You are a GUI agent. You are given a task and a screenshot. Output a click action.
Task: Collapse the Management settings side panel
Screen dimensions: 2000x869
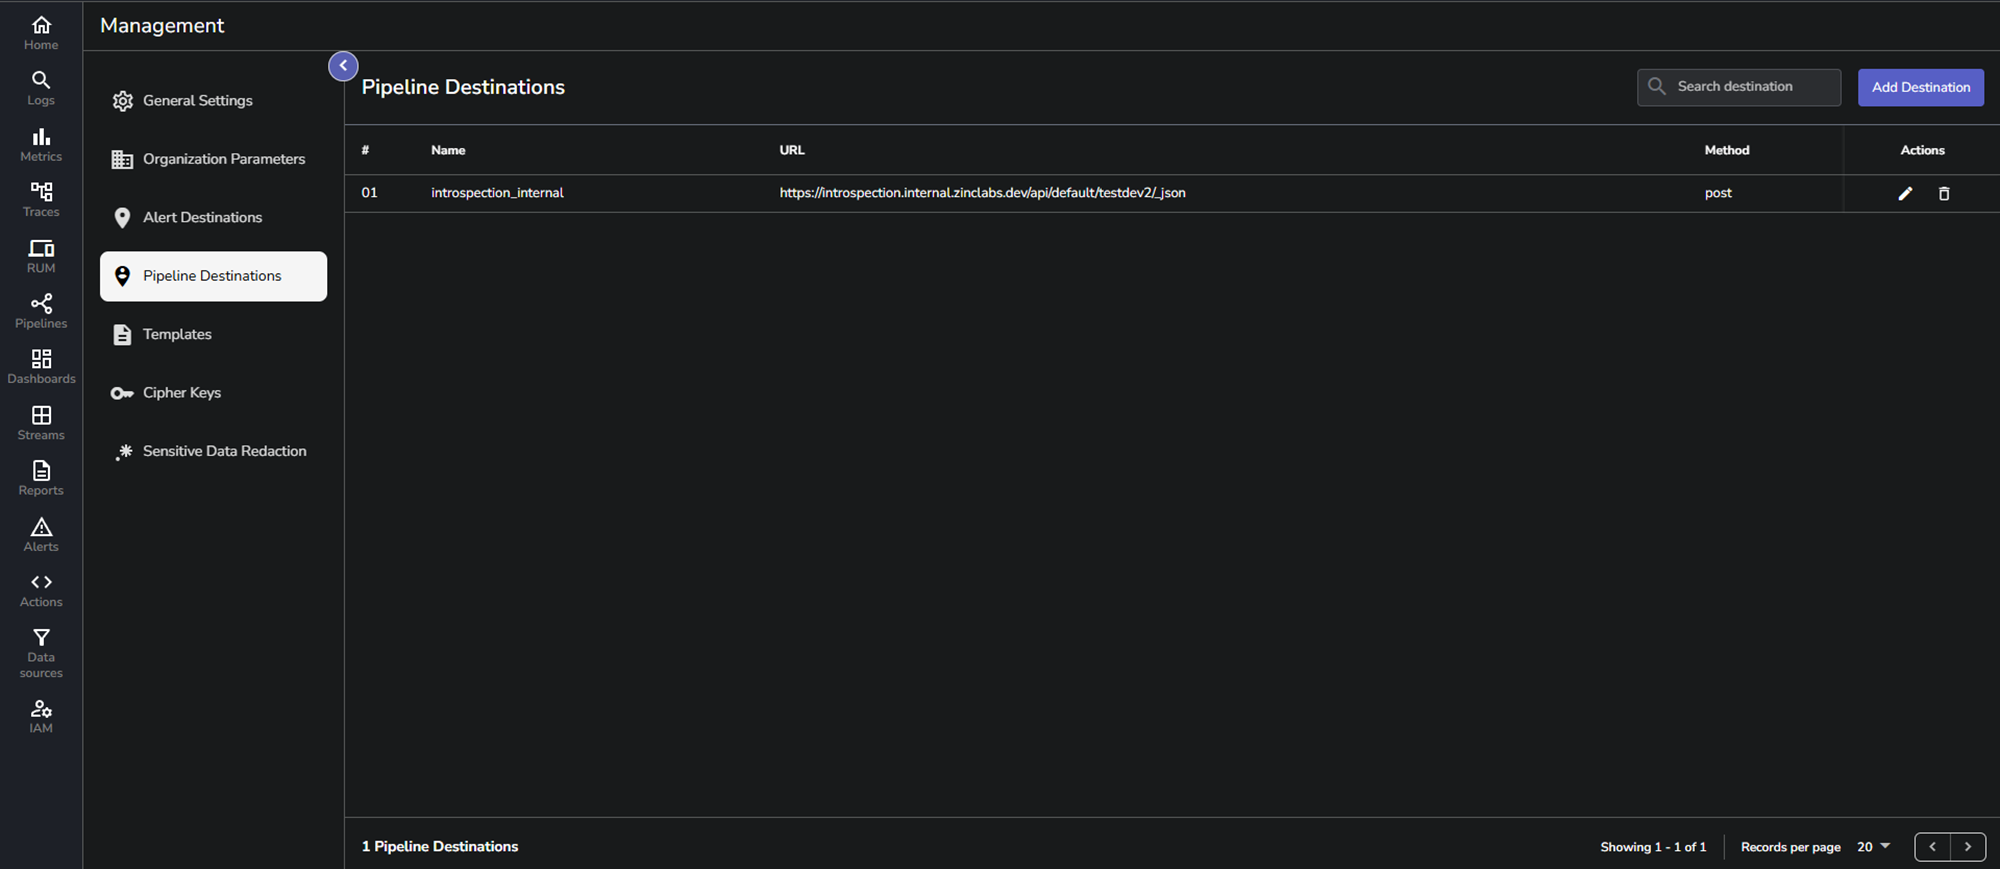[x=343, y=66]
